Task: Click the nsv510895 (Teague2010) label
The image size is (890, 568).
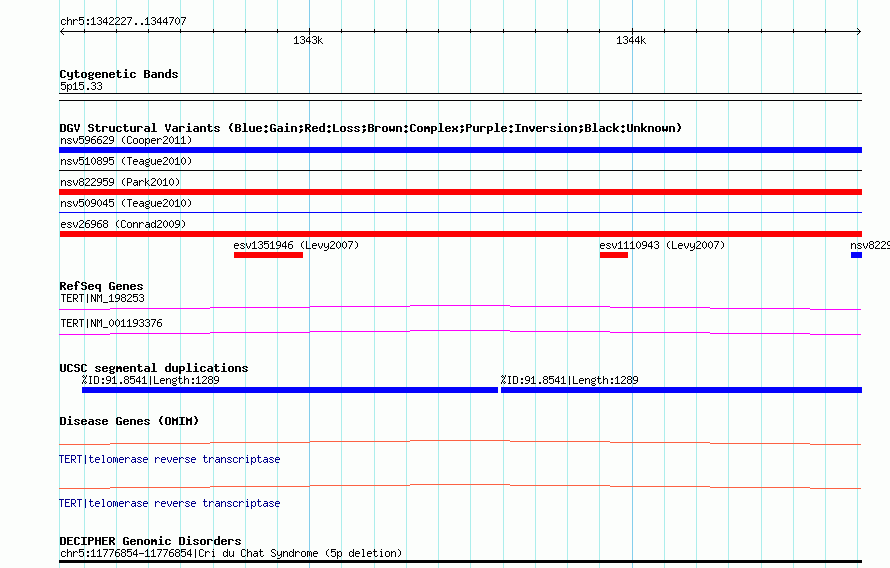Action: 126,161
